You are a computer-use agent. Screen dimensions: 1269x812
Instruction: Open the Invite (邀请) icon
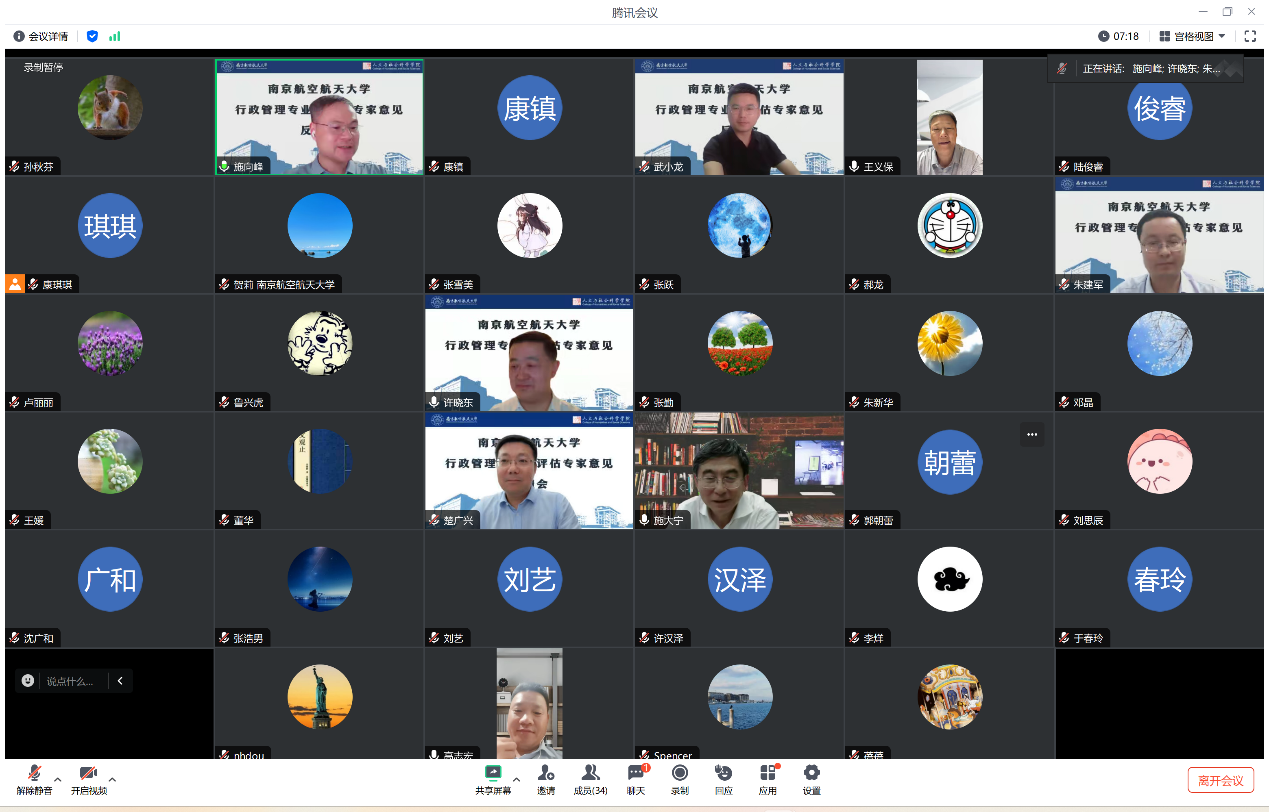point(546,773)
